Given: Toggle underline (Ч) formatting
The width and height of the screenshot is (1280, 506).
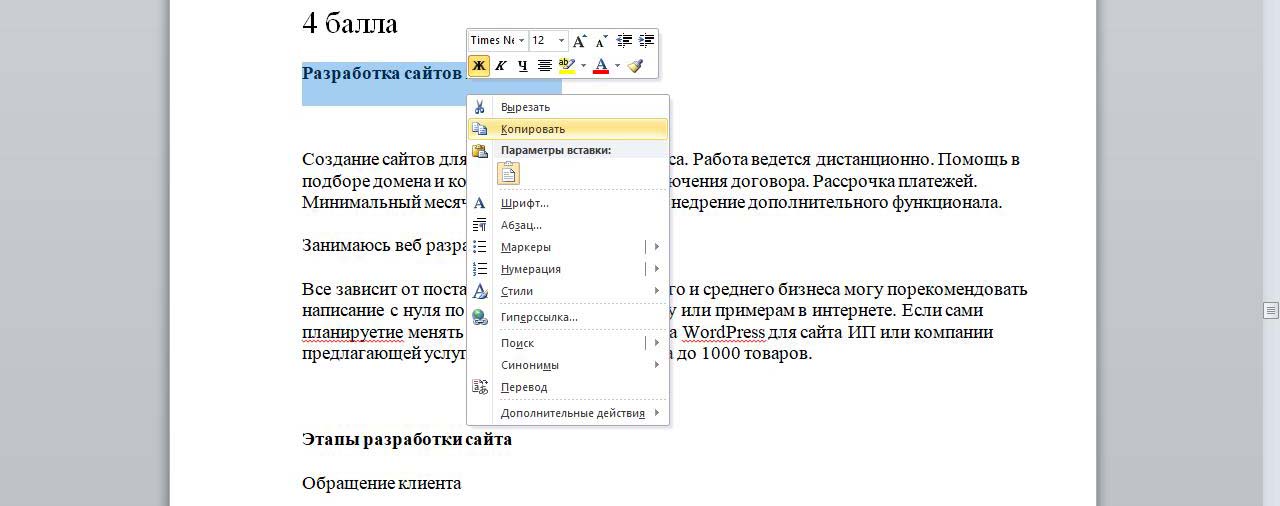Looking at the screenshot, I should coord(522,66).
